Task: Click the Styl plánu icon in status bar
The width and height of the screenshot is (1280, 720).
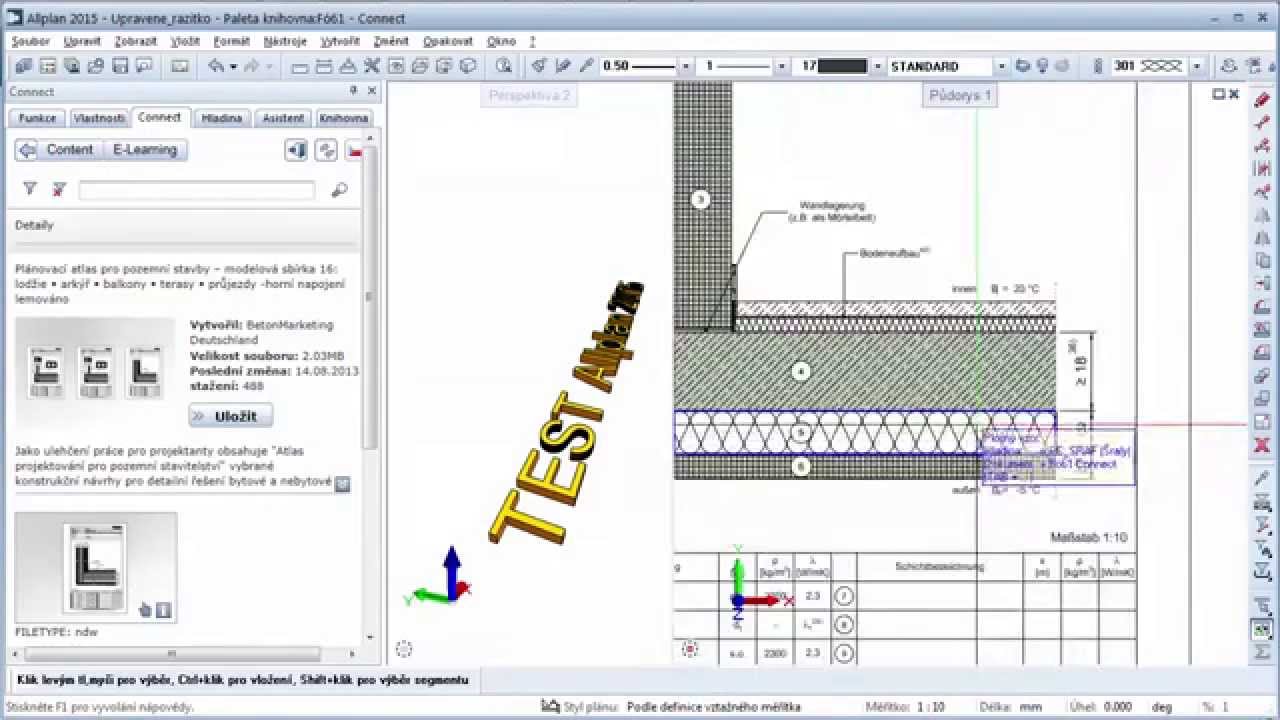Action: point(550,707)
